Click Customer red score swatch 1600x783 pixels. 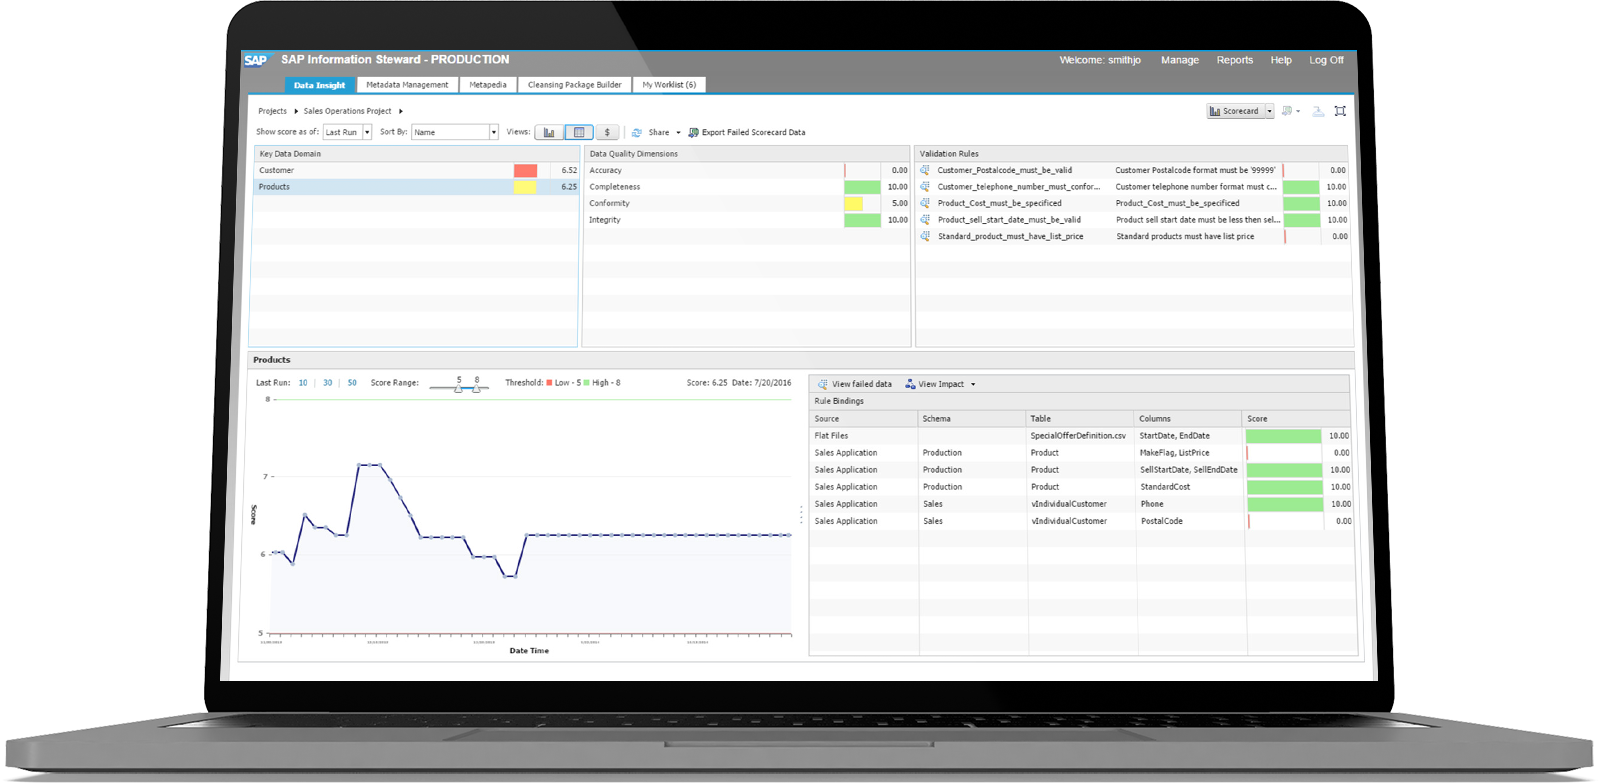pos(525,170)
